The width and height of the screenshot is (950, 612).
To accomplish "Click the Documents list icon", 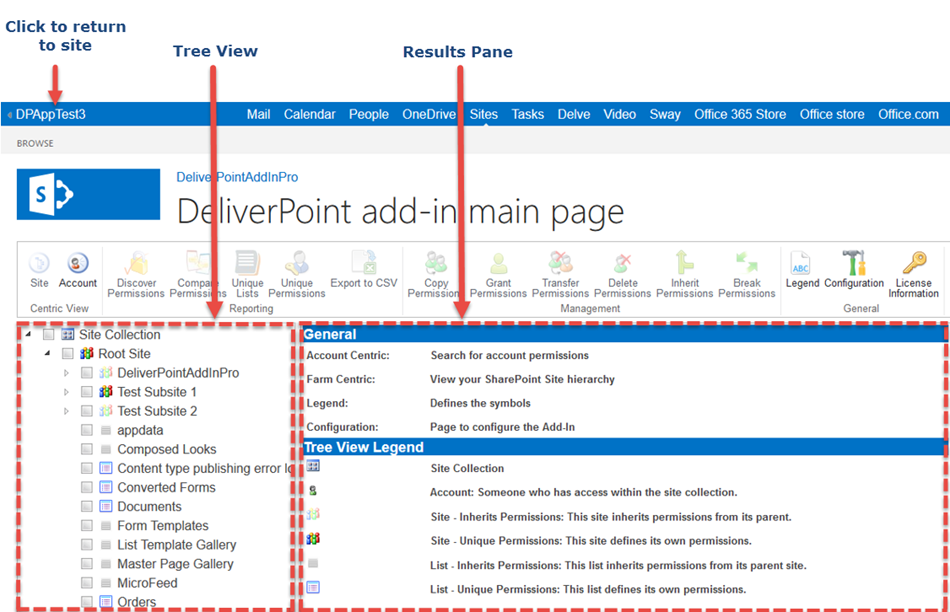I will [x=106, y=506].
